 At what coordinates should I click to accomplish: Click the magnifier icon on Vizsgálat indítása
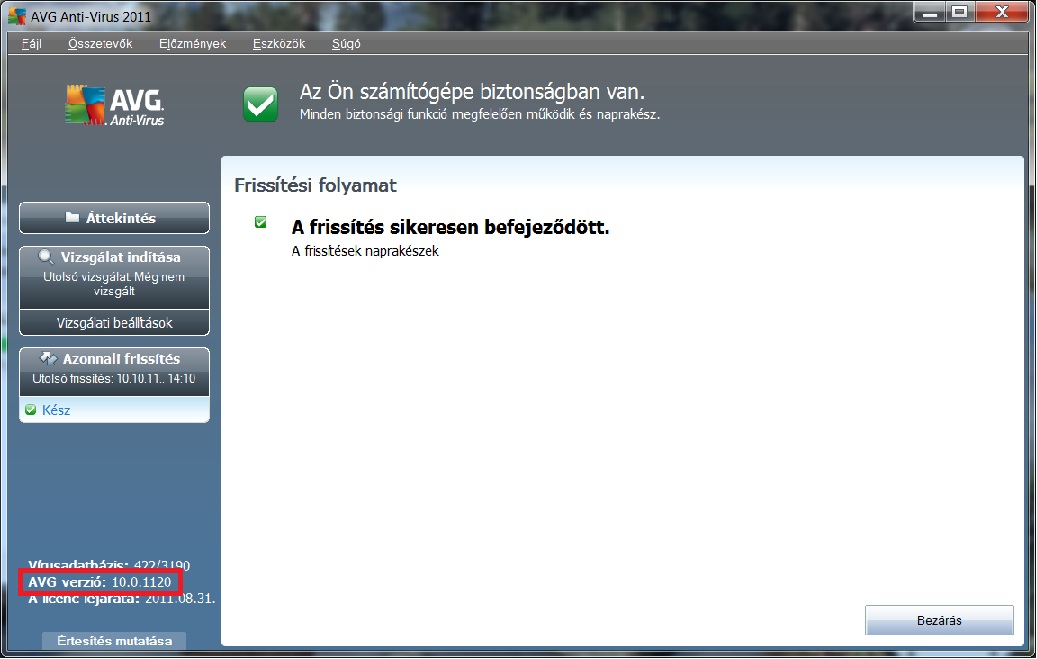click(x=46, y=257)
